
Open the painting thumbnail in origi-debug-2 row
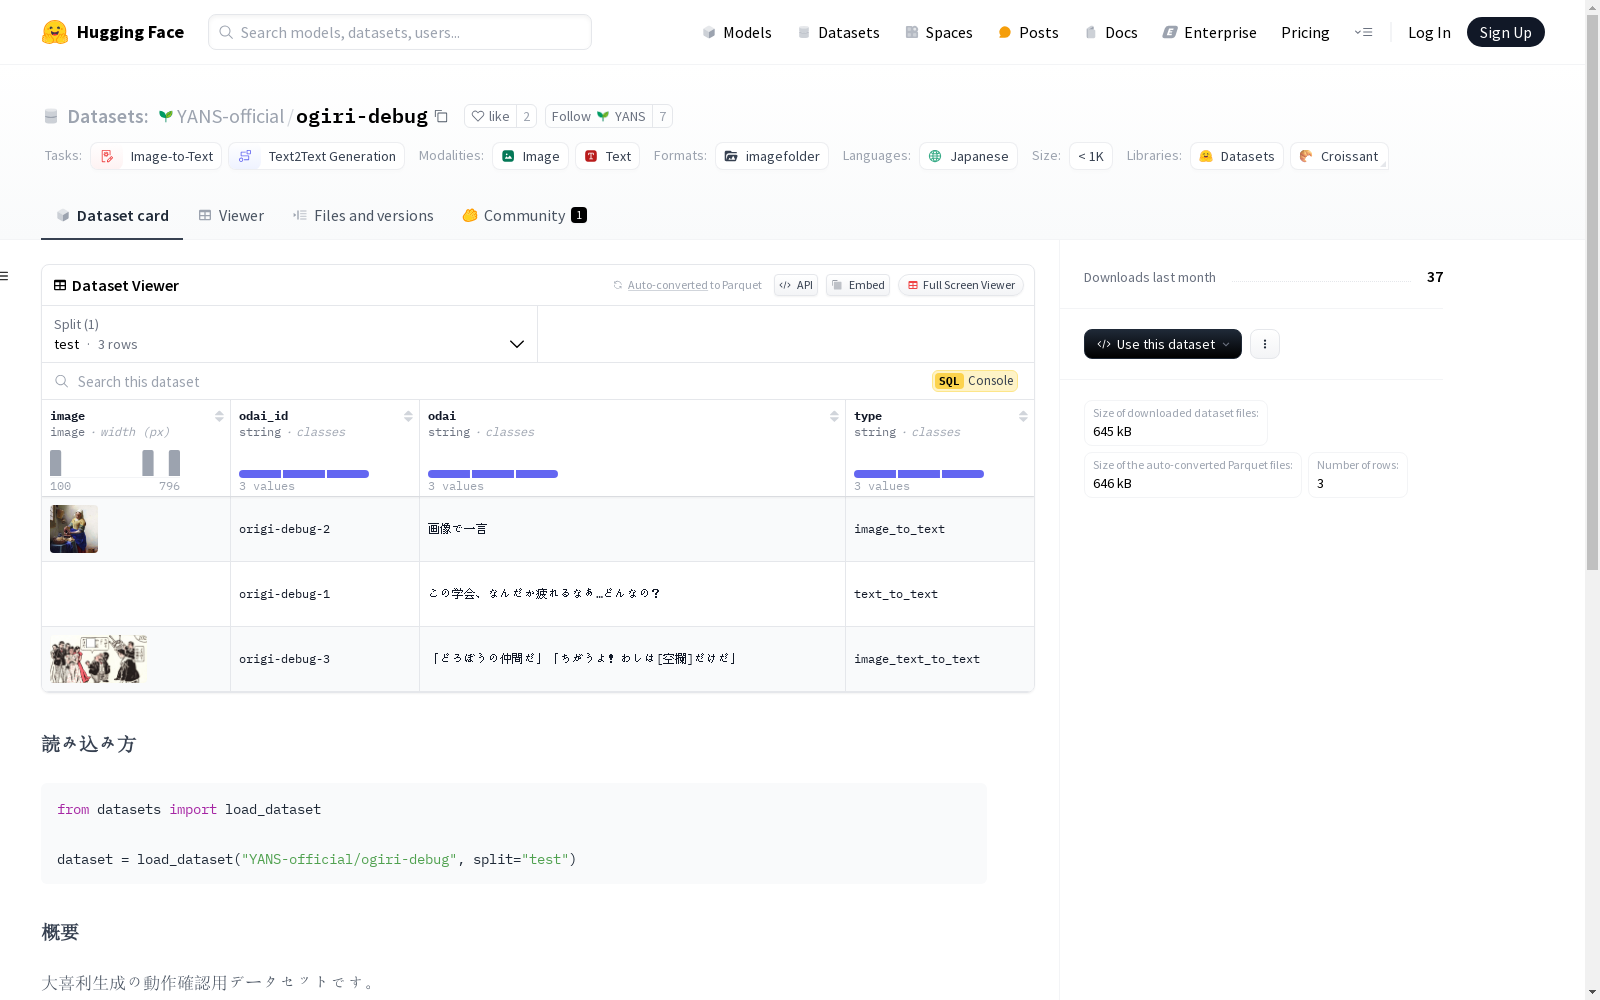pos(74,529)
